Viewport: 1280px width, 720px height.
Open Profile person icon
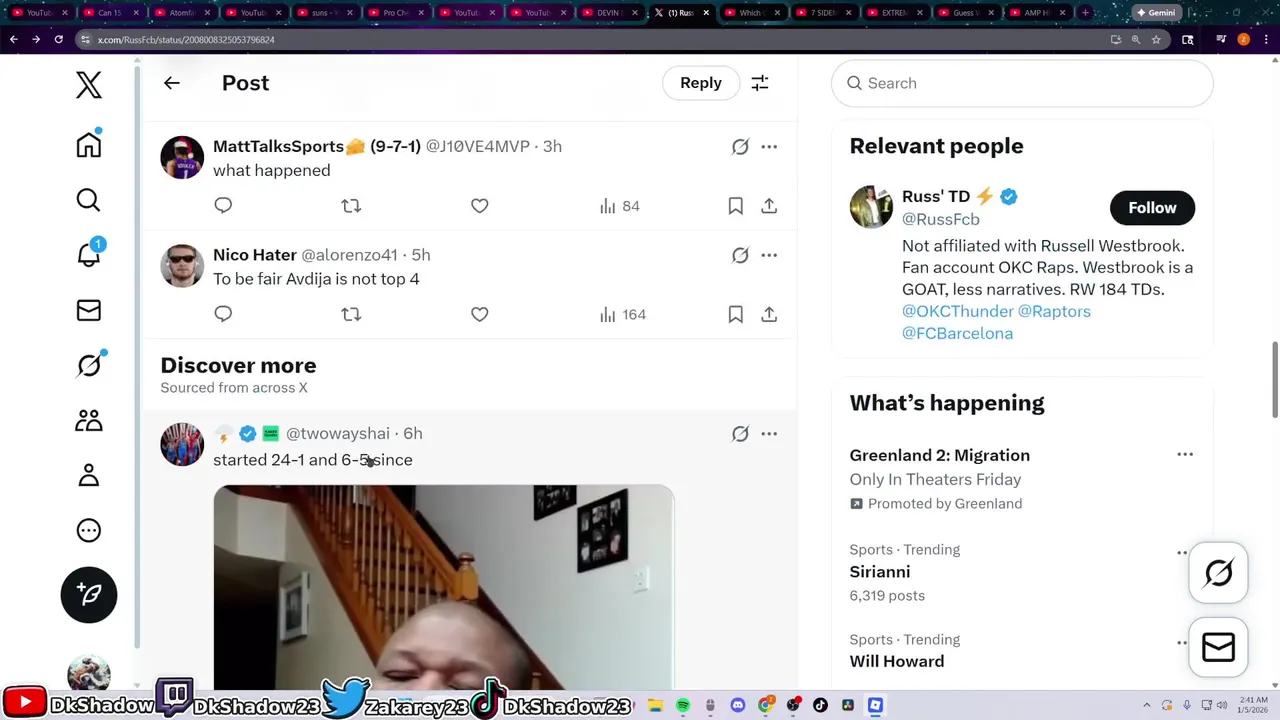pyautogui.click(x=89, y=475)
